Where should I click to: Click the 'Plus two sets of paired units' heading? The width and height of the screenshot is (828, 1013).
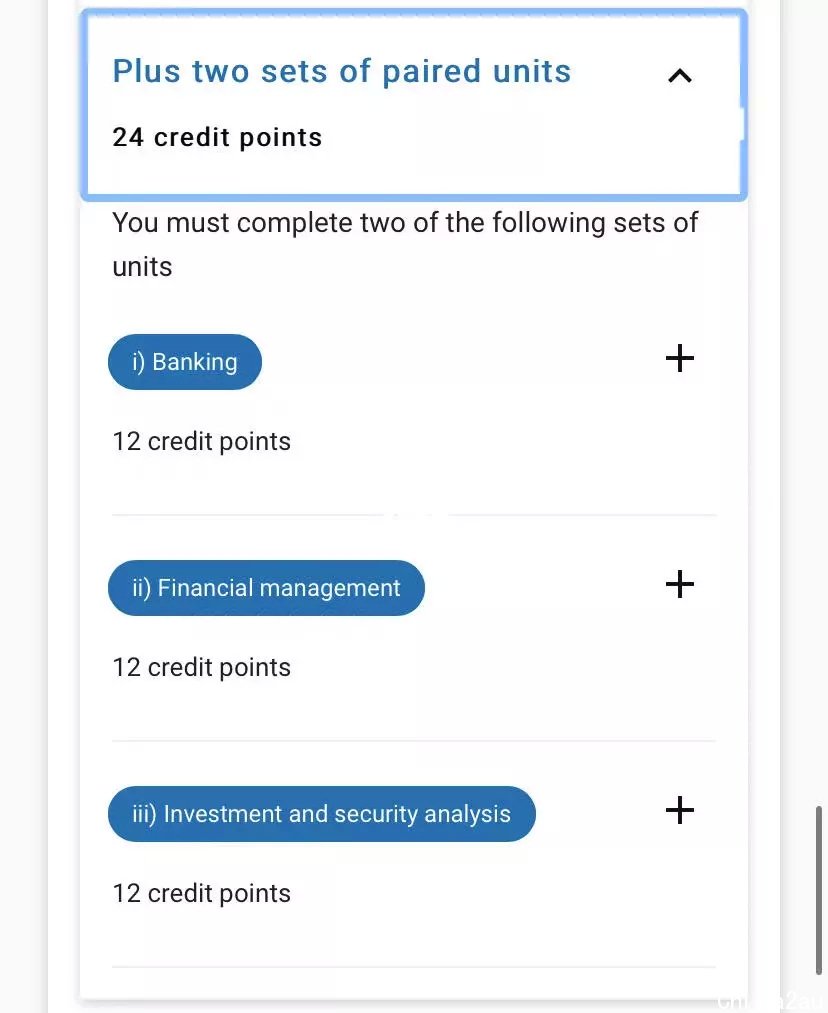pyautogui.click(x=342, y=71)
